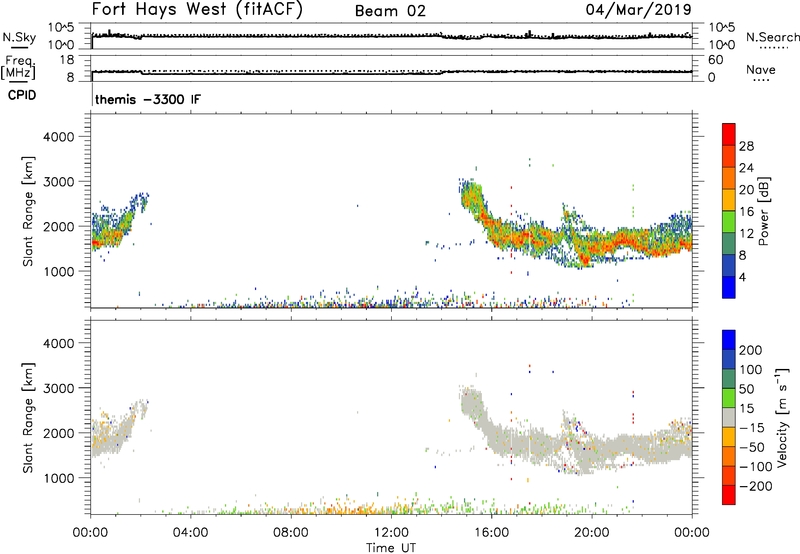Click the "Slant Range [km]" label of the power panel
Image resolution: width=800 pixels, height=554 pixels.
[28, 211]
